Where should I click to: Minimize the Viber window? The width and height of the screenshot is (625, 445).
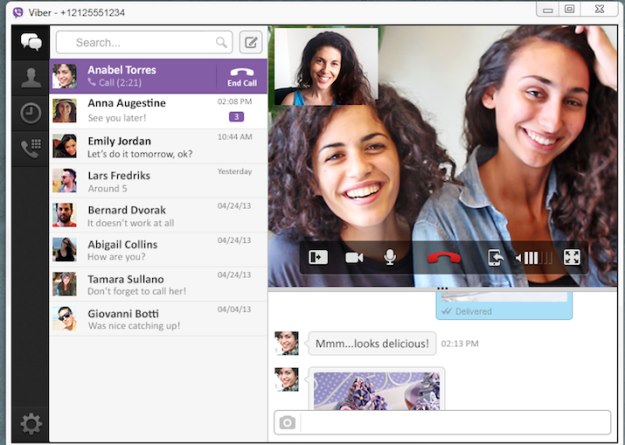(548, 9)
